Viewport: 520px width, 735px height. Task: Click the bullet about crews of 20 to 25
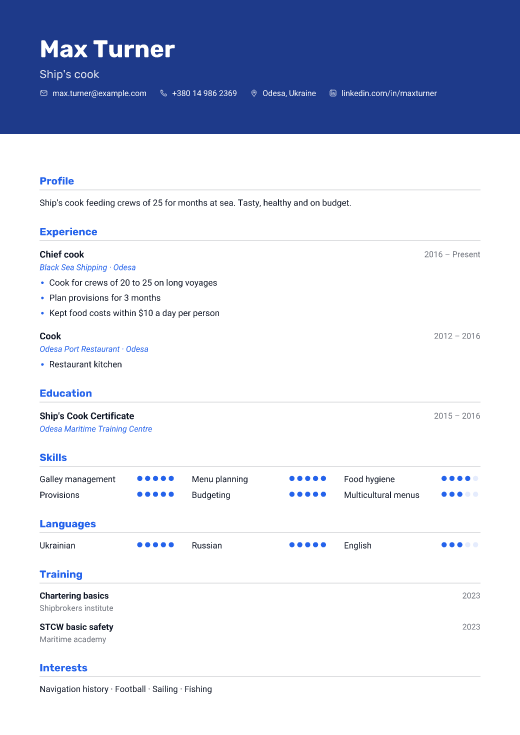coord(133,283)
